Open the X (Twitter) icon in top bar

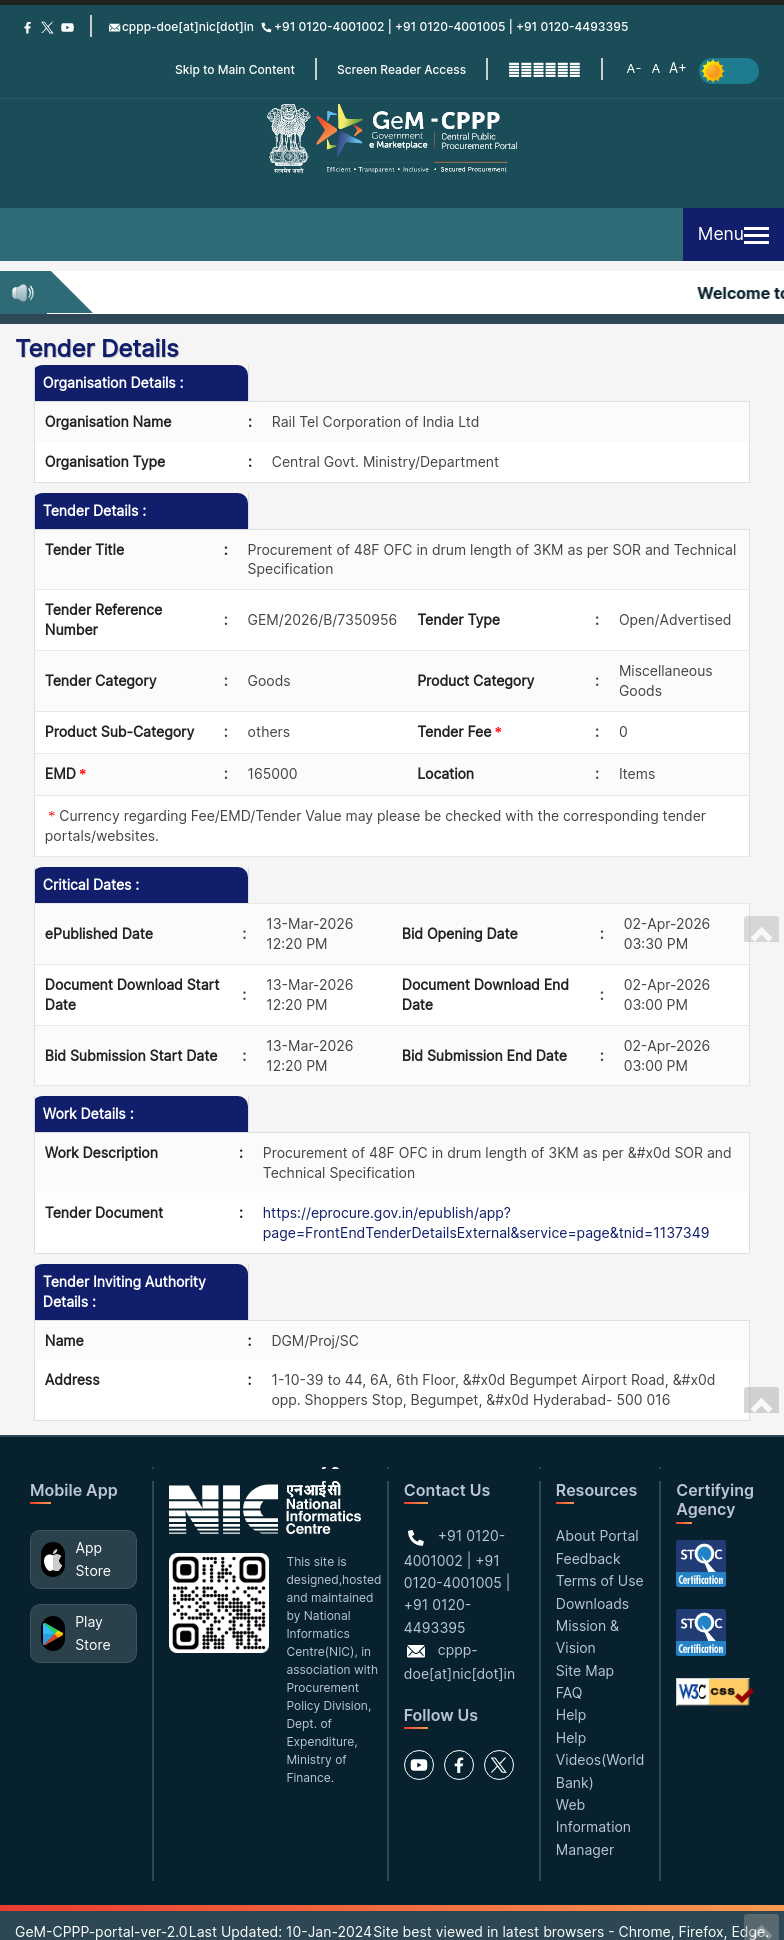pyautogui.click(x=47, y=28)
